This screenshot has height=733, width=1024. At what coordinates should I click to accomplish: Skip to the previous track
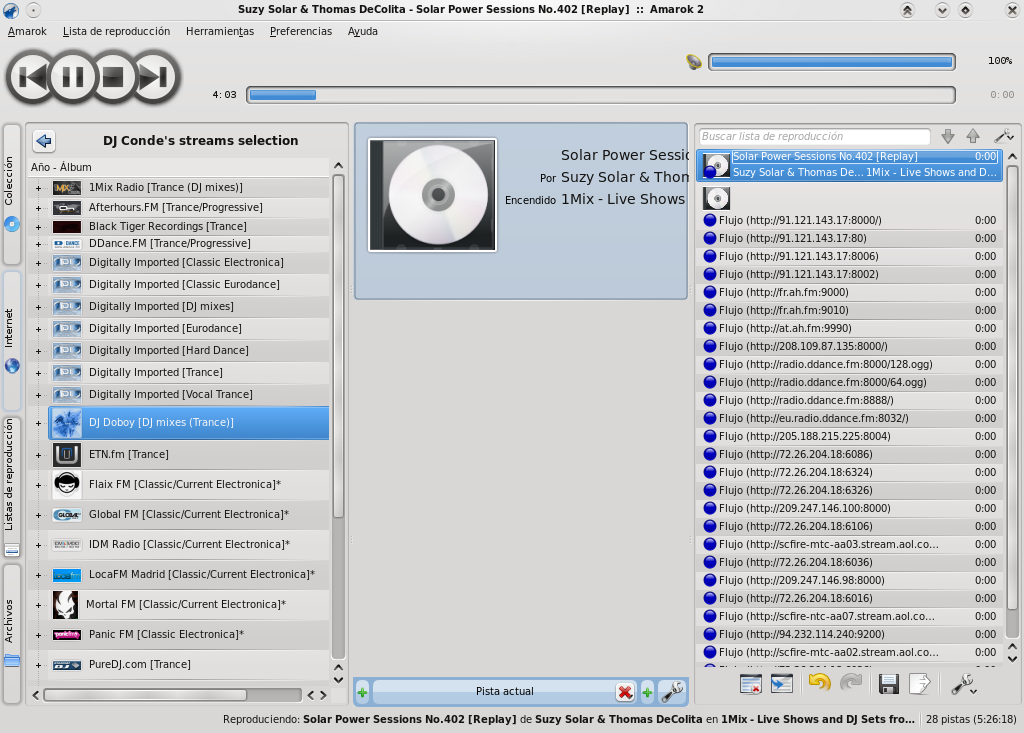[x=30, y=78]
